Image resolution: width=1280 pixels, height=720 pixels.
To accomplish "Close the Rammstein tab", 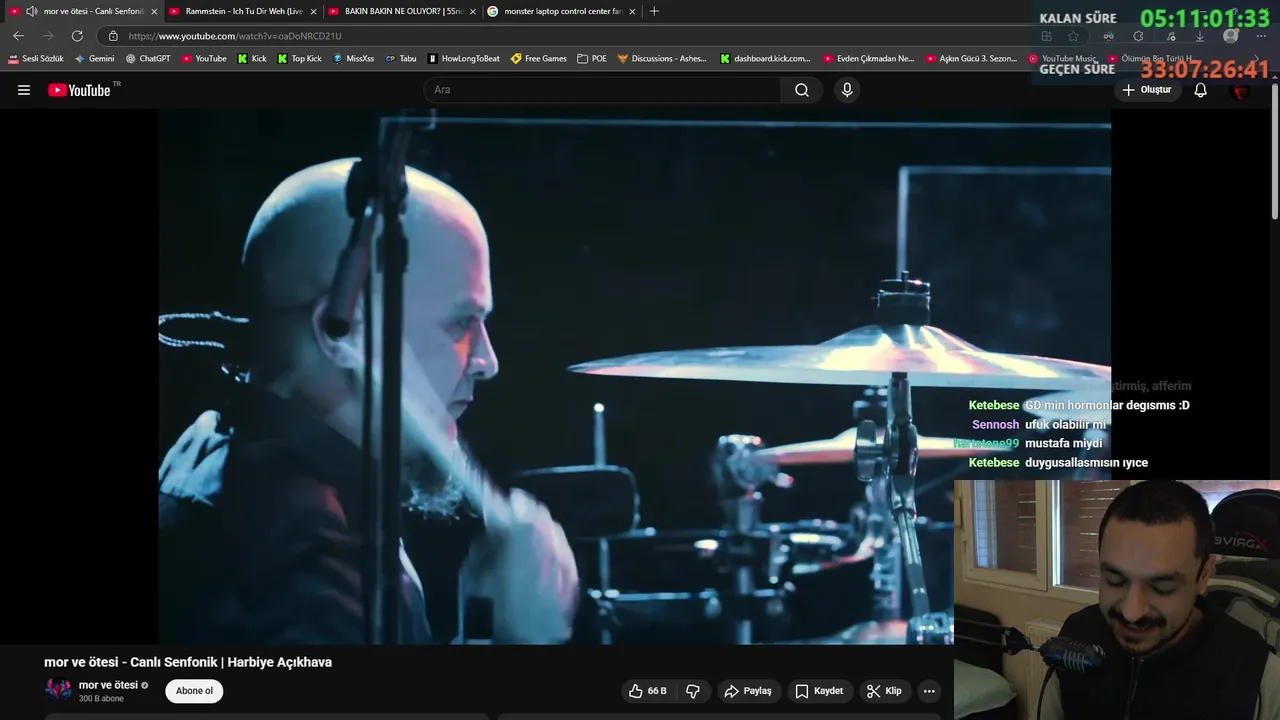I will tap(313, 11).
